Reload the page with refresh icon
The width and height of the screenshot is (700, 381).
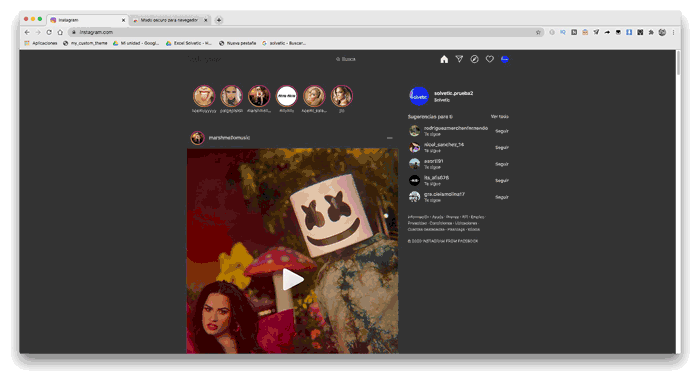[49, 32]
